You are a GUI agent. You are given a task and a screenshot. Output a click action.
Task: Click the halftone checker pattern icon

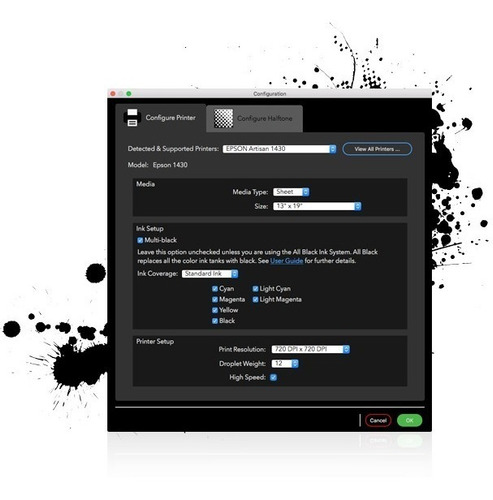pyautogui.click(x=223, y=118)
